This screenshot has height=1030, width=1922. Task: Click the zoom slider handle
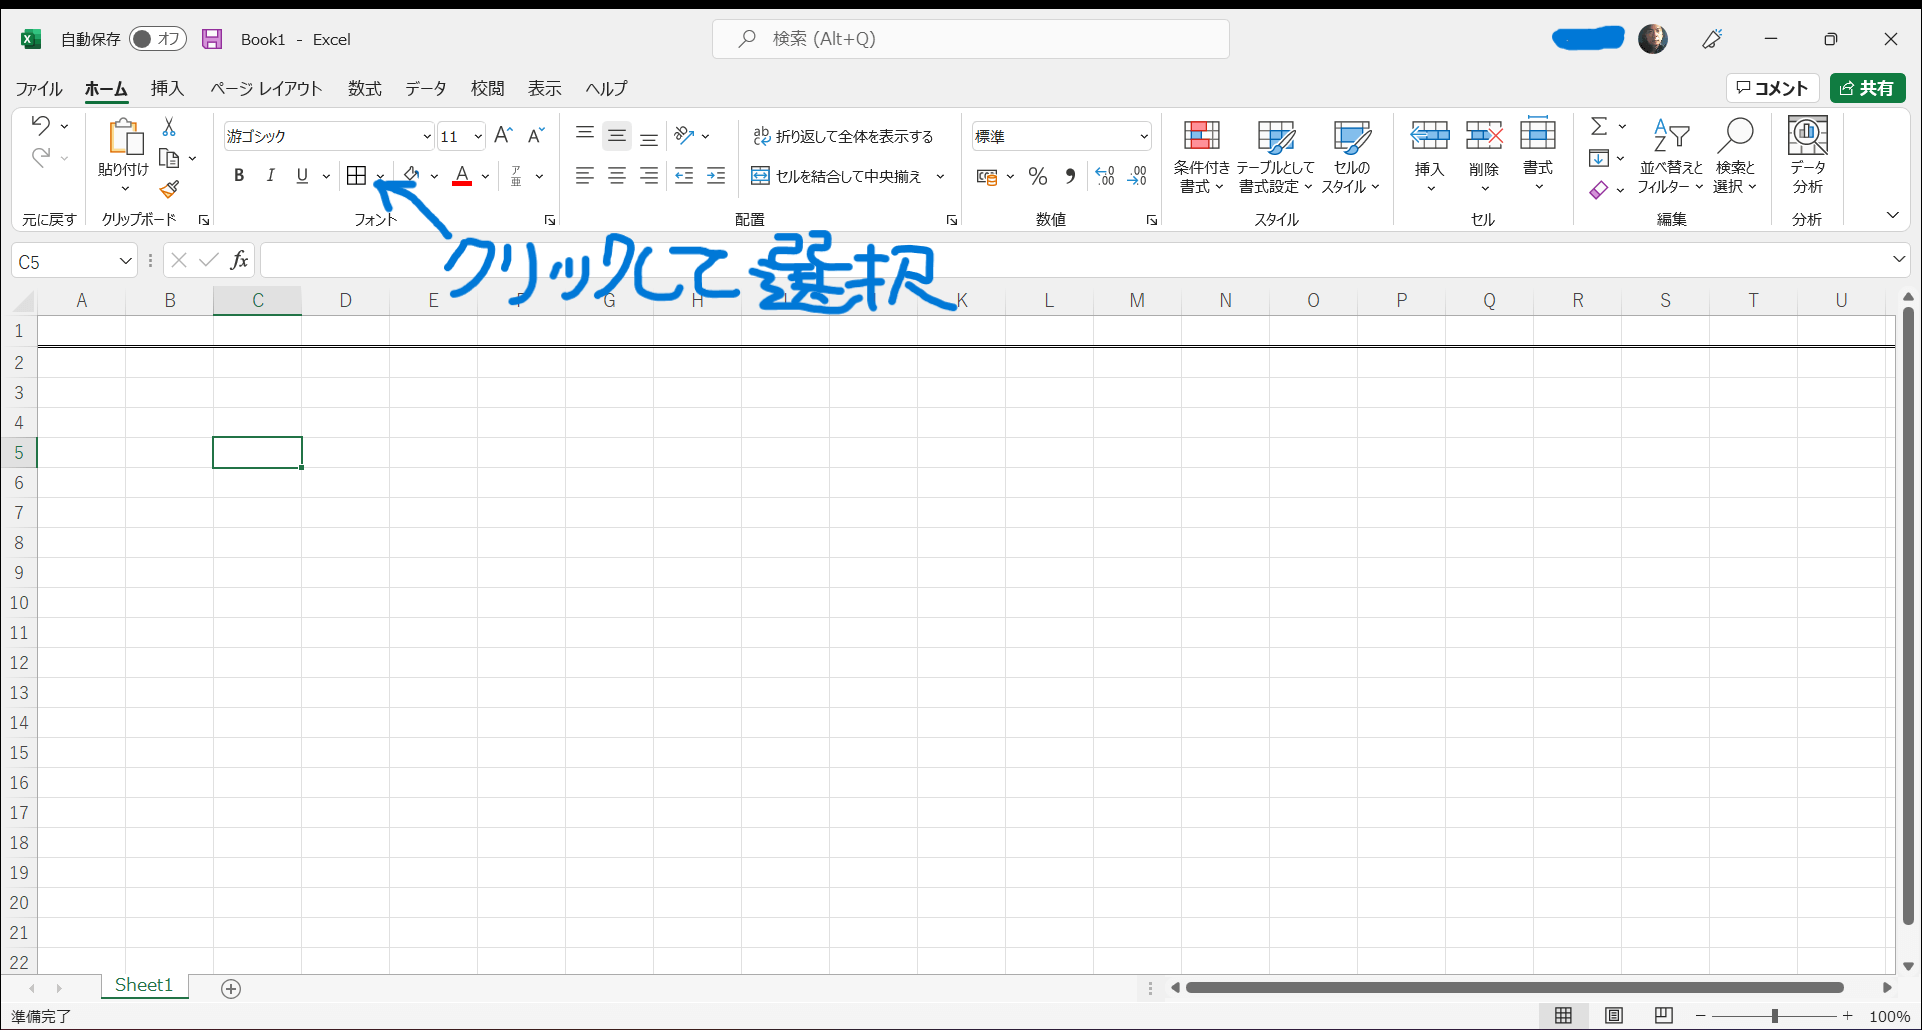pyautogui.click(x=1775, y=1016)
